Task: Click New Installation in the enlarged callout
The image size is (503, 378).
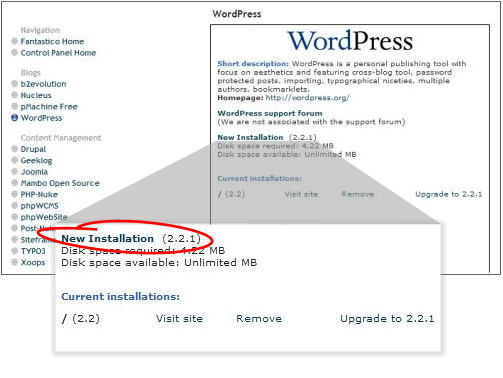Action: [107, 239]
